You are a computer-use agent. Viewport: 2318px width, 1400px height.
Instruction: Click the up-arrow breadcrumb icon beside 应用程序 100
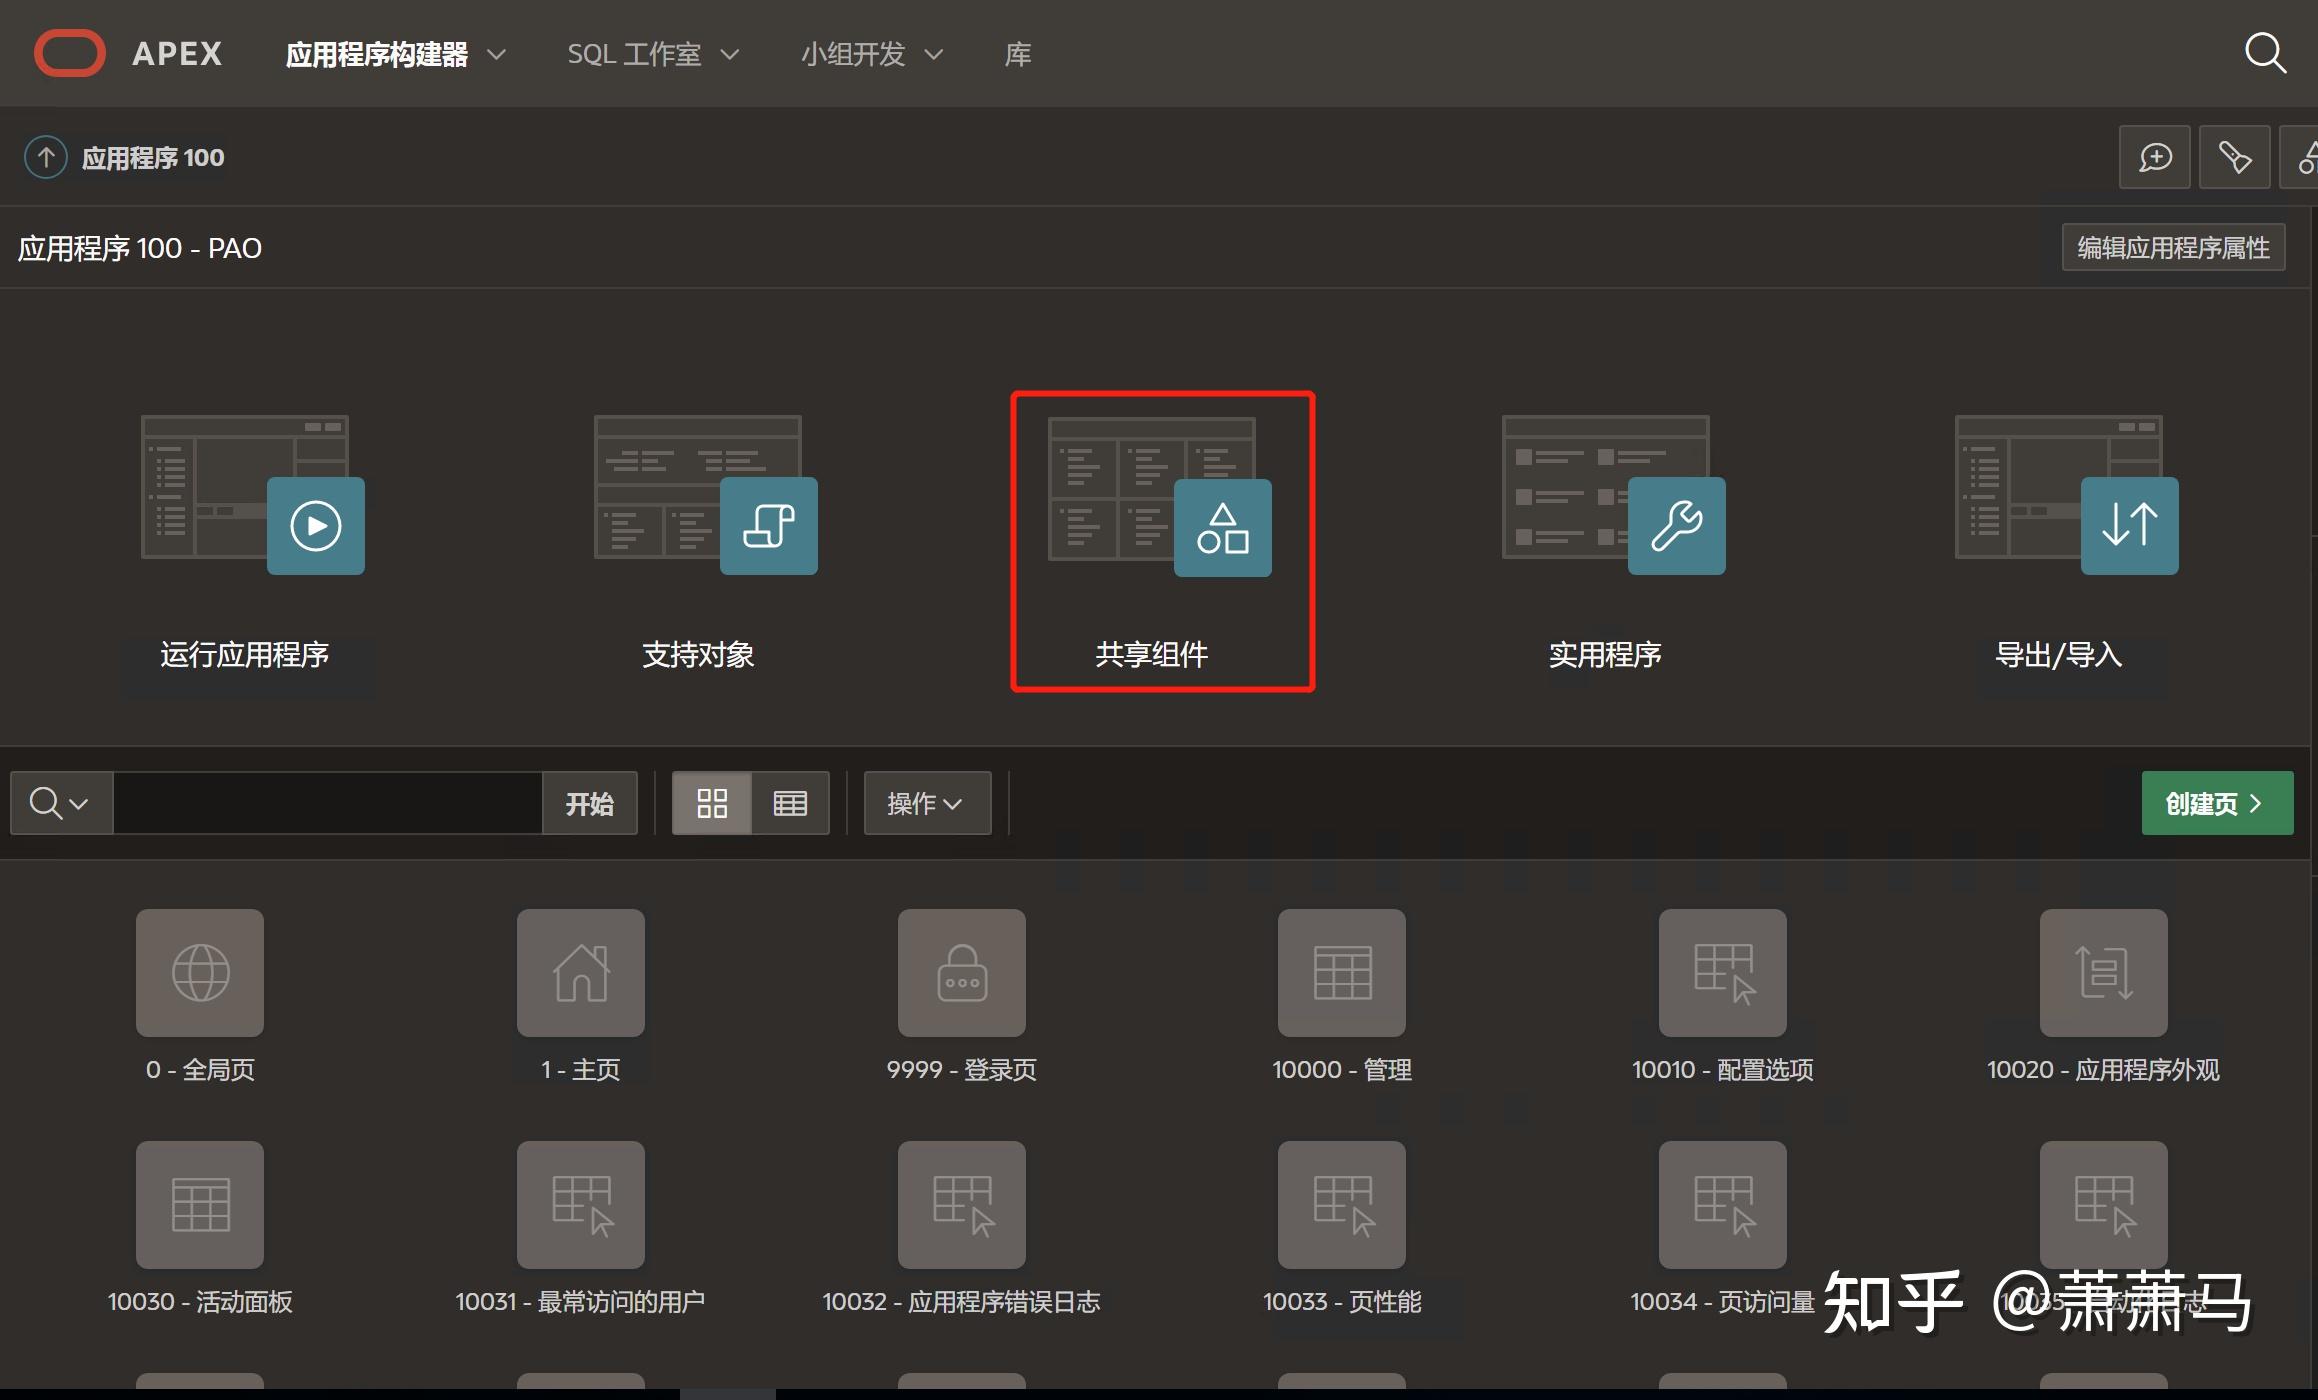(x=44, y=156)
